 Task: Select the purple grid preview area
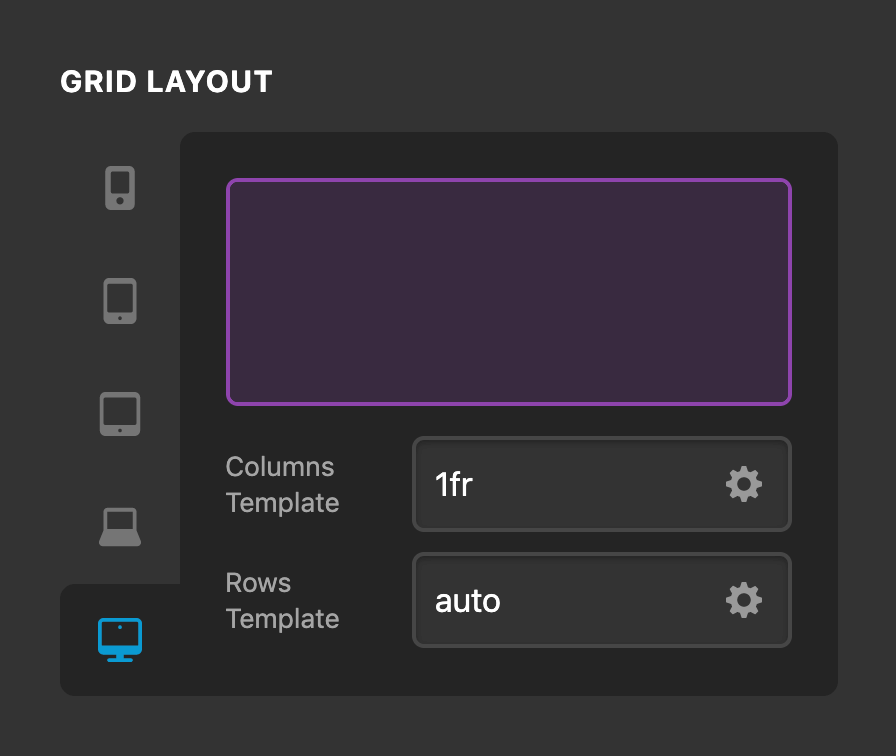[x=509, y=292]
